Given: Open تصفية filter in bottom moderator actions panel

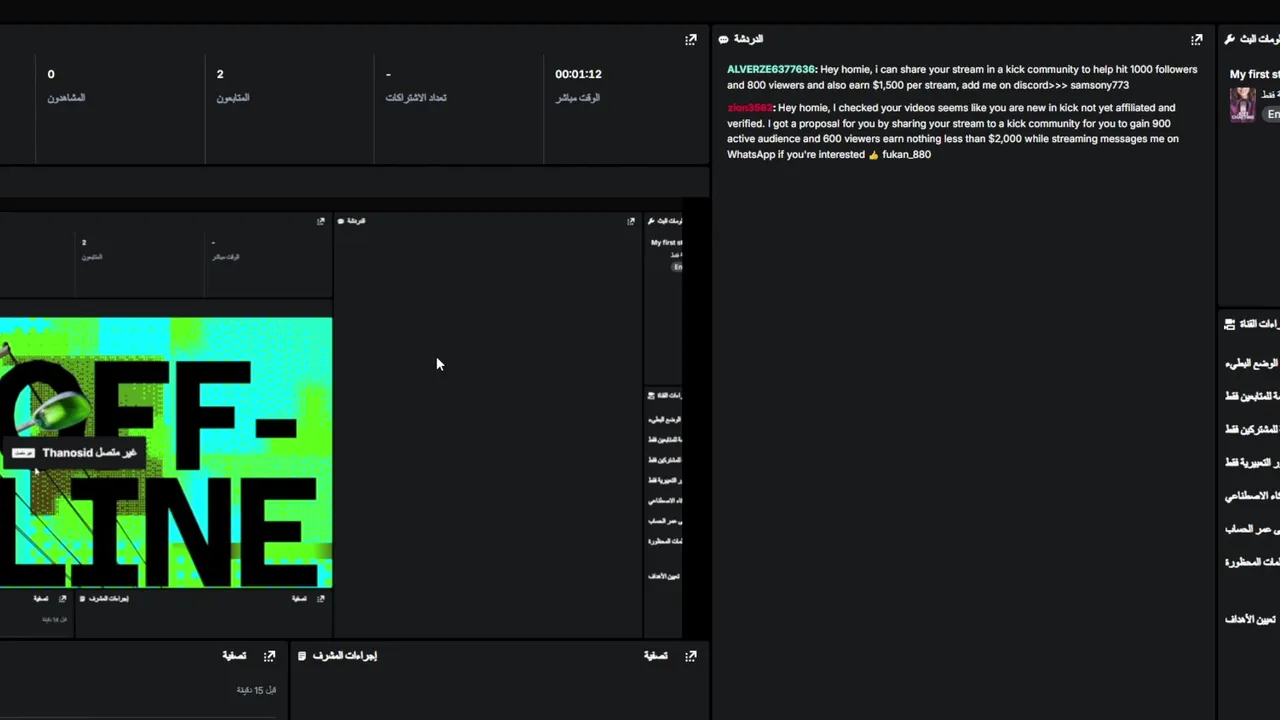Looking at the screenshot, I should pos(655,656).
